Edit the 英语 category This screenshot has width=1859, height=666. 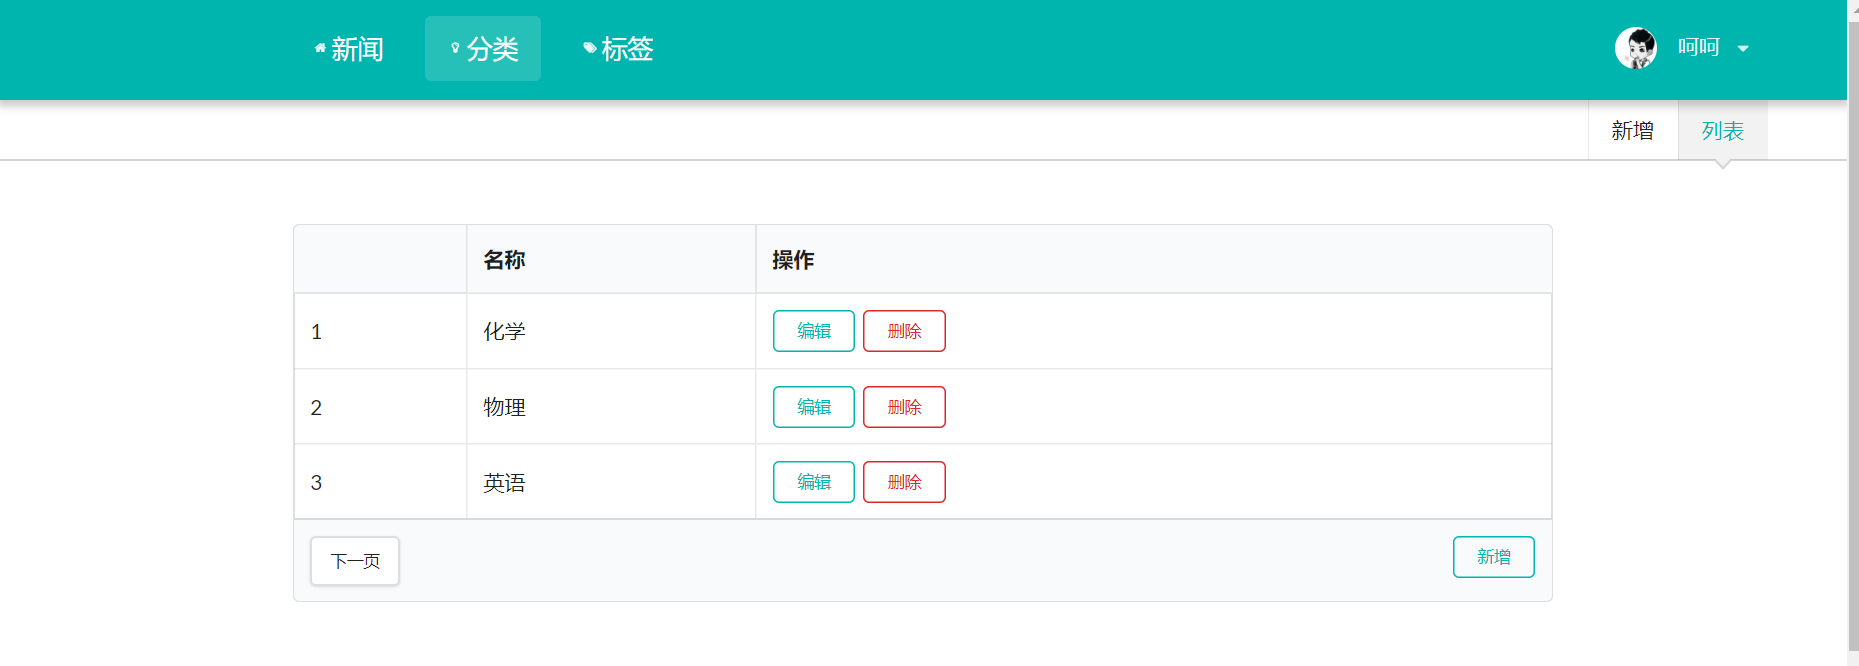pos(813,481)
